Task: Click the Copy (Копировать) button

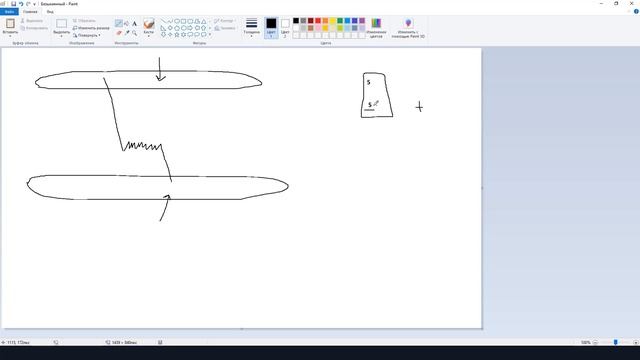Action: (x=34, y=28)
